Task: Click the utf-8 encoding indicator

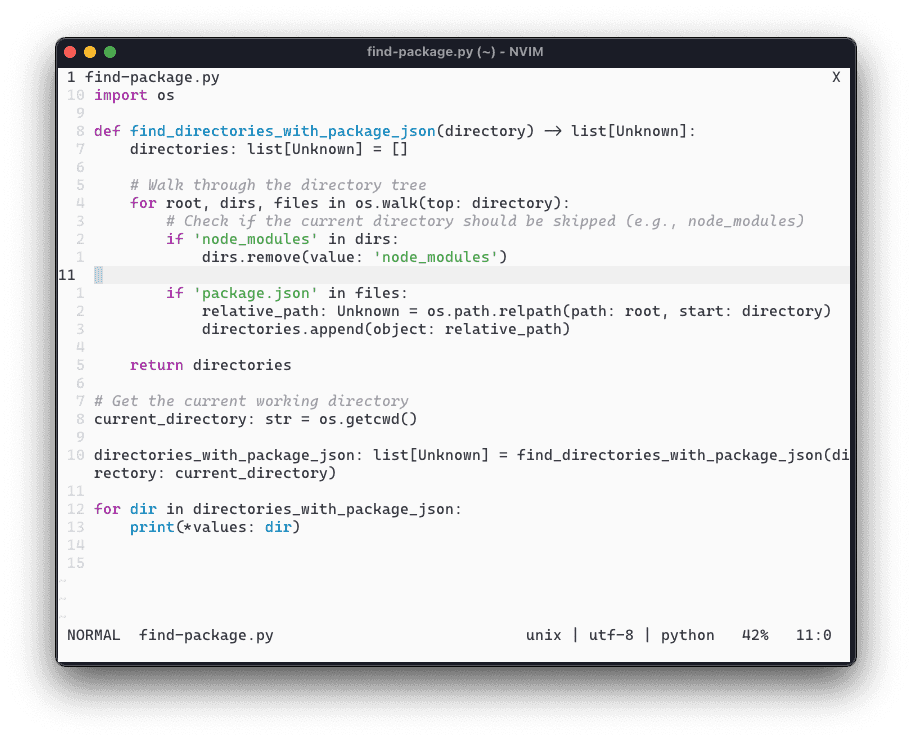Action: (x=611, y=635)
